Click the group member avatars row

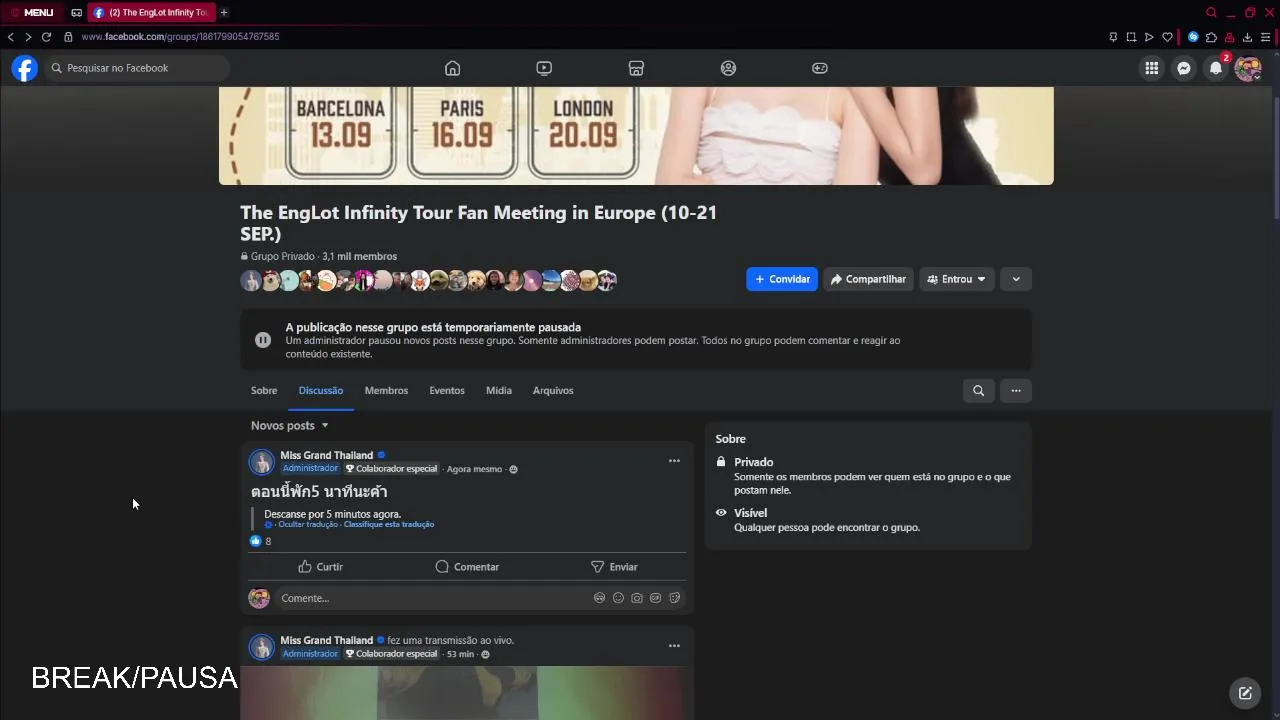pos(429,281)
